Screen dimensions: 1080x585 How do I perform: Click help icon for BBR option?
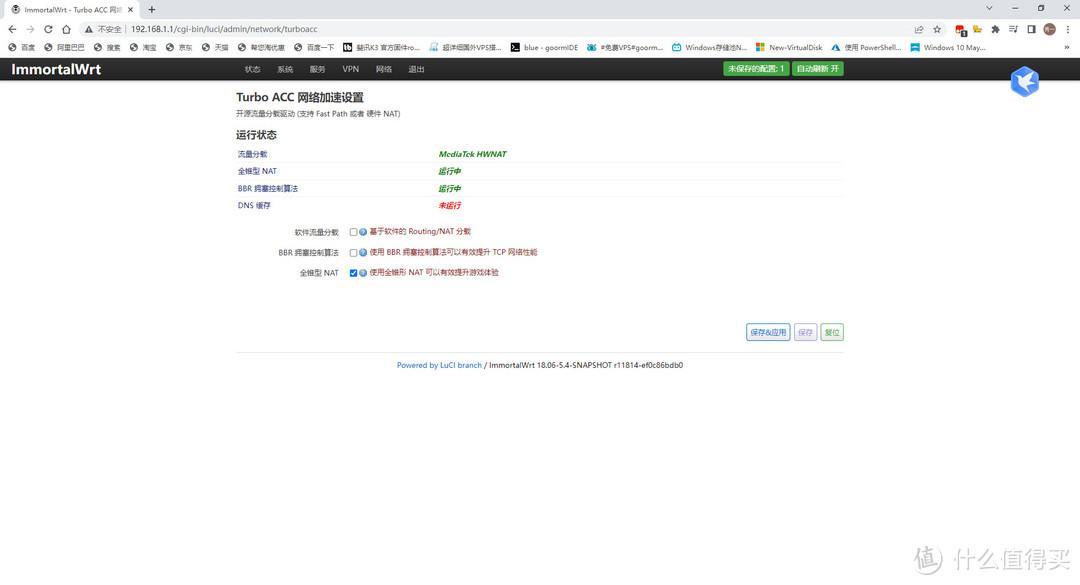363,253
